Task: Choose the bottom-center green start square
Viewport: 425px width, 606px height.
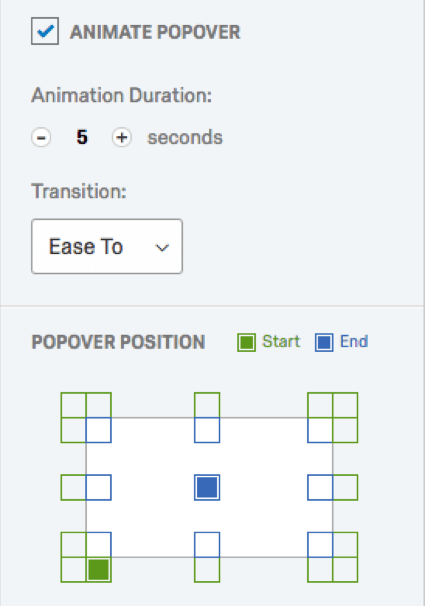Action: tap(207, 570)
